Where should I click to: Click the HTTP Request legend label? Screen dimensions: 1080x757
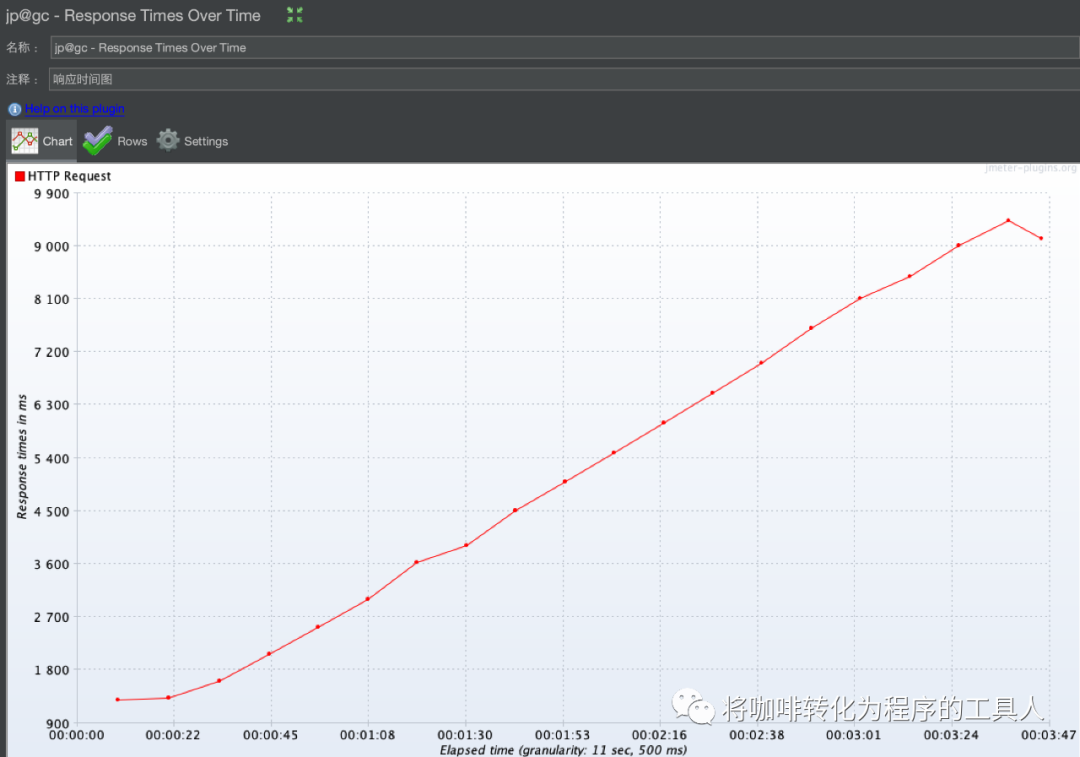click(x=69, y=176)
